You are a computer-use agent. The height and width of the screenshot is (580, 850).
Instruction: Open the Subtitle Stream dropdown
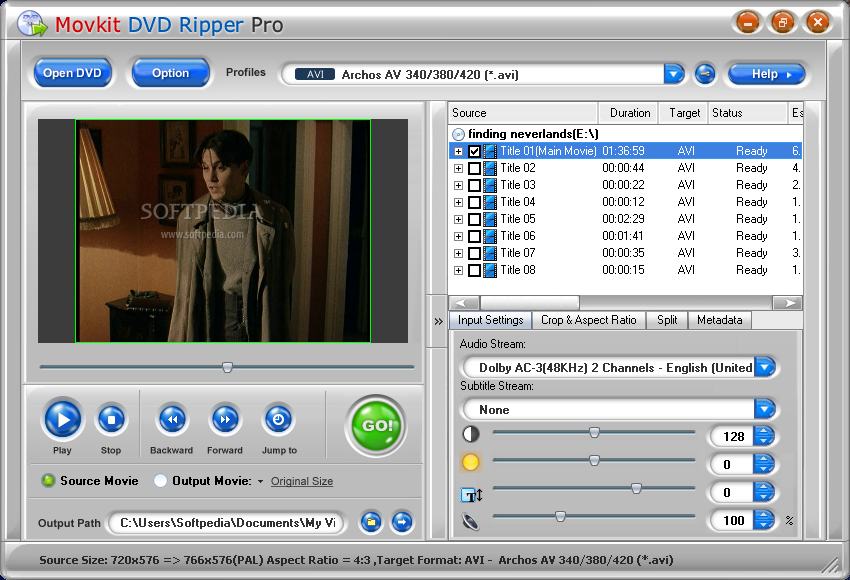[765, 409]
